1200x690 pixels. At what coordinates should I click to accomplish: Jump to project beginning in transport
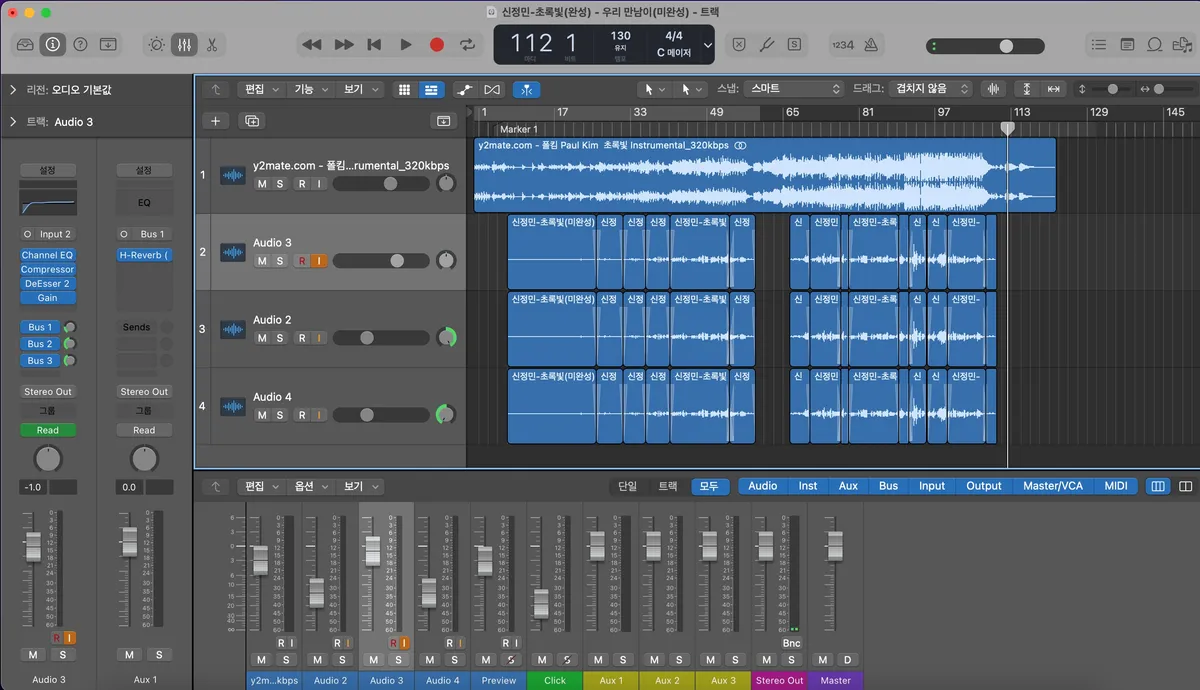point(374,44)
